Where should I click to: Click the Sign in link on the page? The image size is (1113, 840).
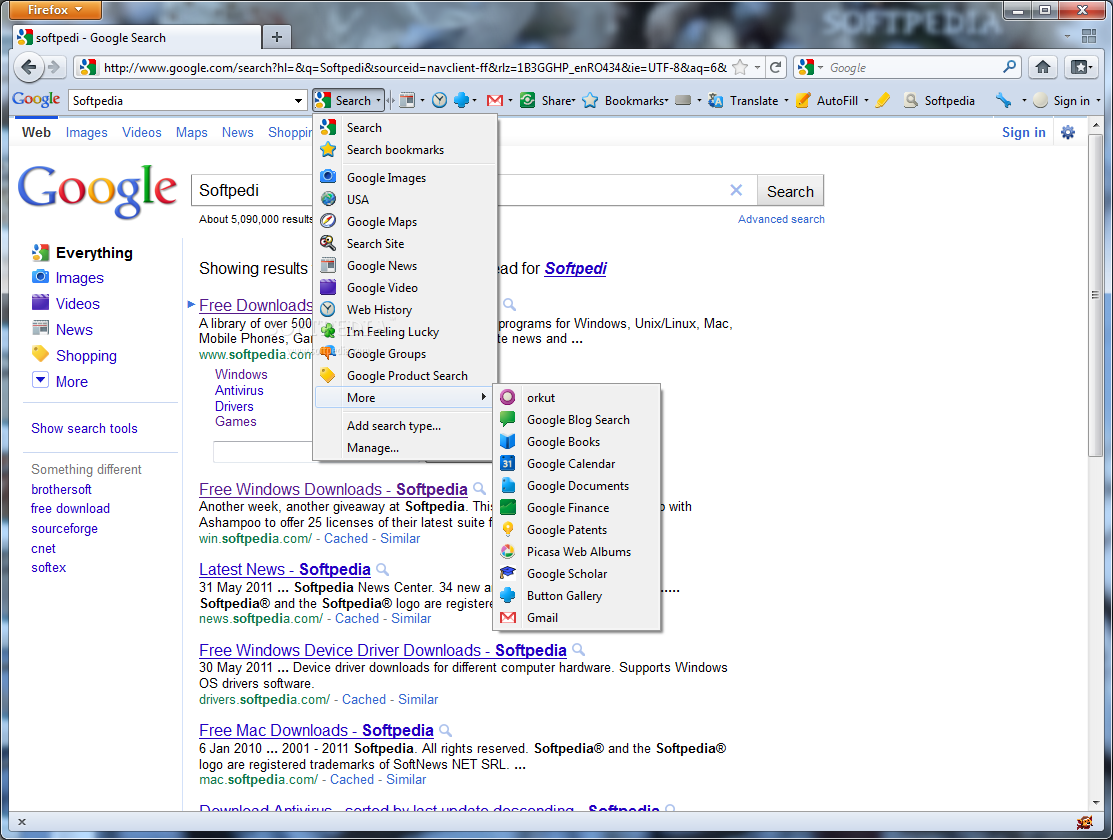(1023, 132)
